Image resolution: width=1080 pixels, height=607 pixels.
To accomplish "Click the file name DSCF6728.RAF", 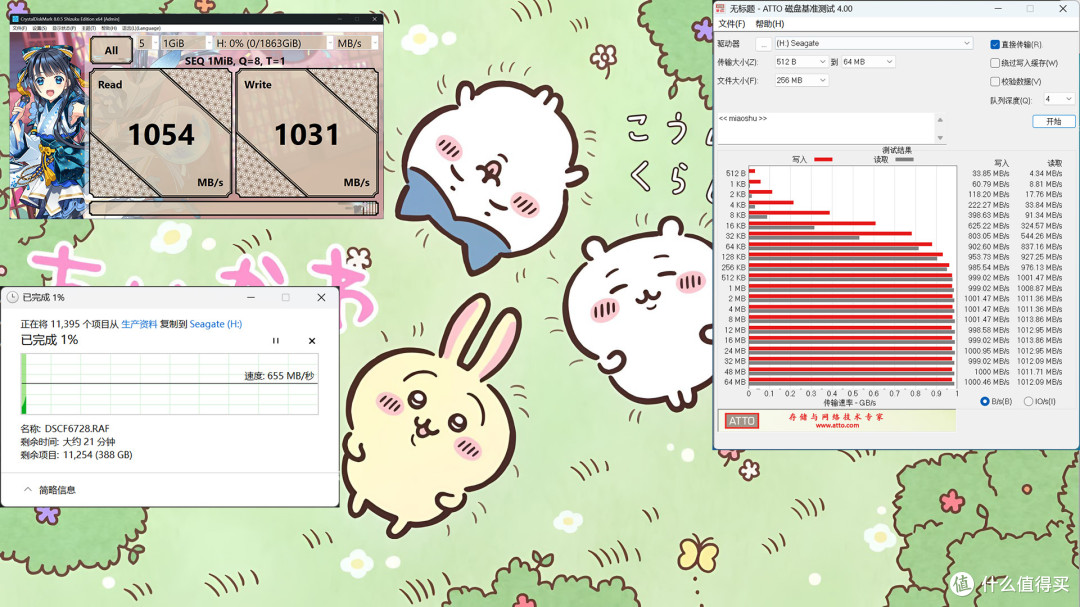I will pyautogui.click(x=77, y=429).
